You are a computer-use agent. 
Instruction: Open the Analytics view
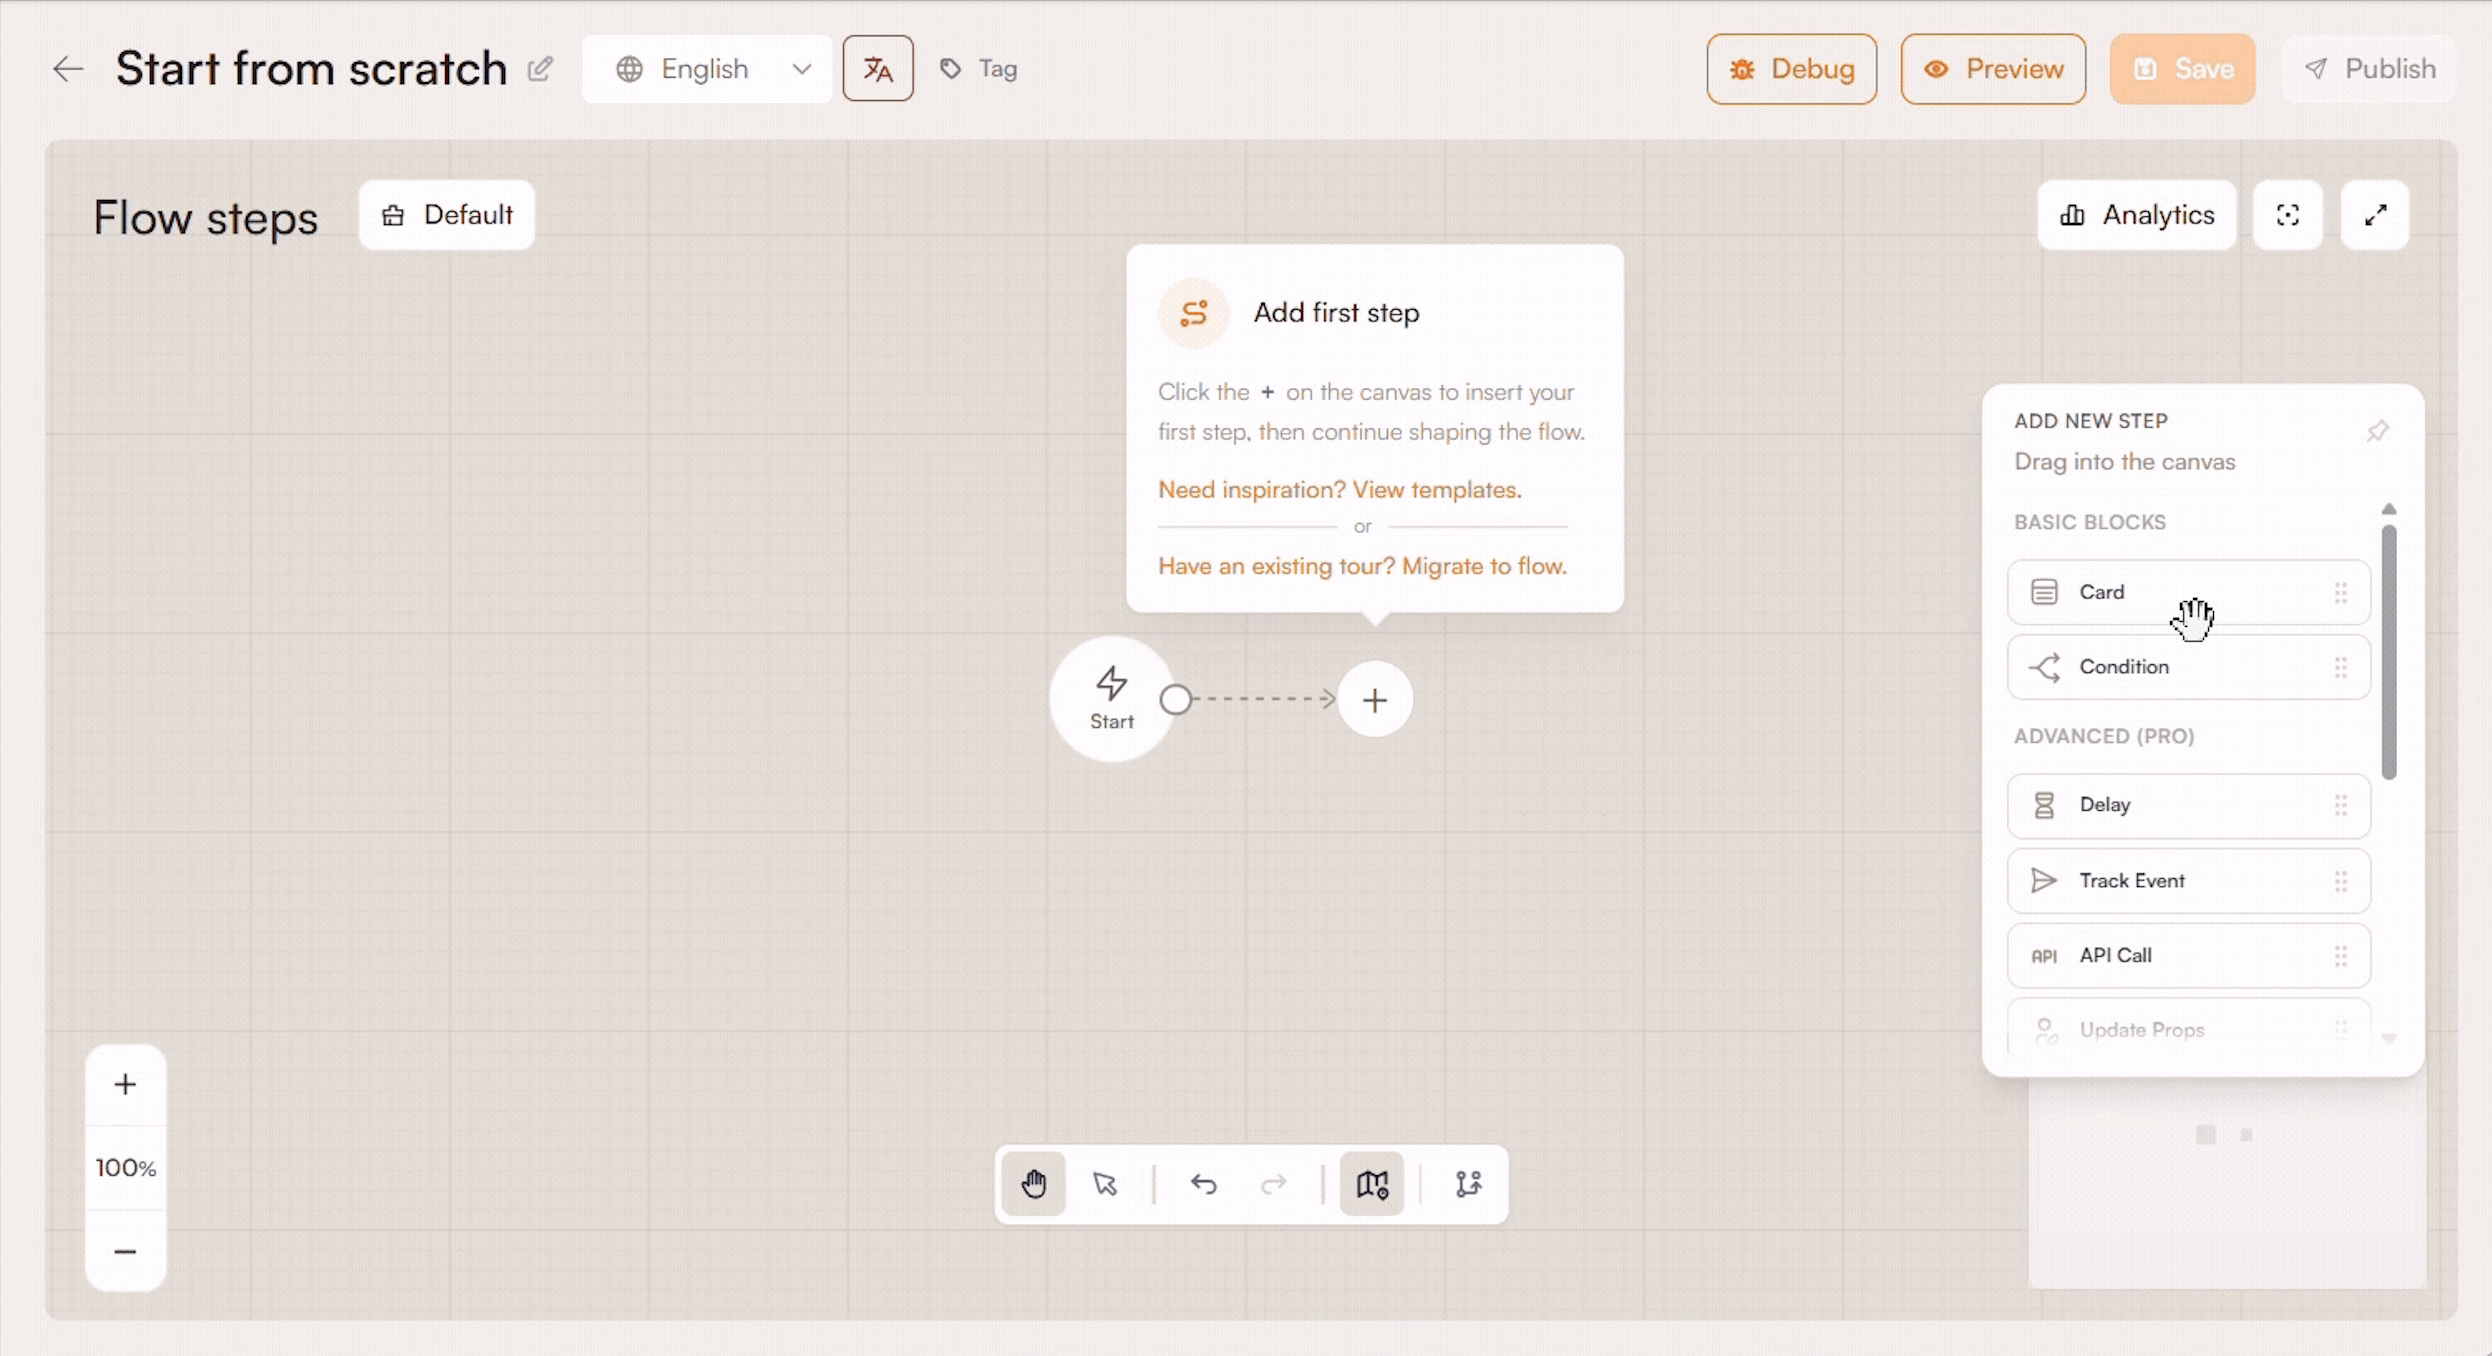click(x=2136, y=215)
